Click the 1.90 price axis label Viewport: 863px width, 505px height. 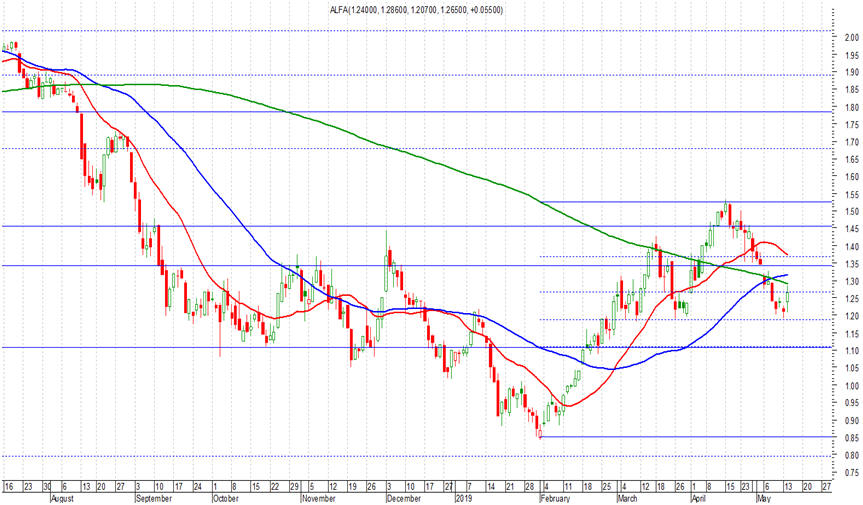tap(852, 73)
